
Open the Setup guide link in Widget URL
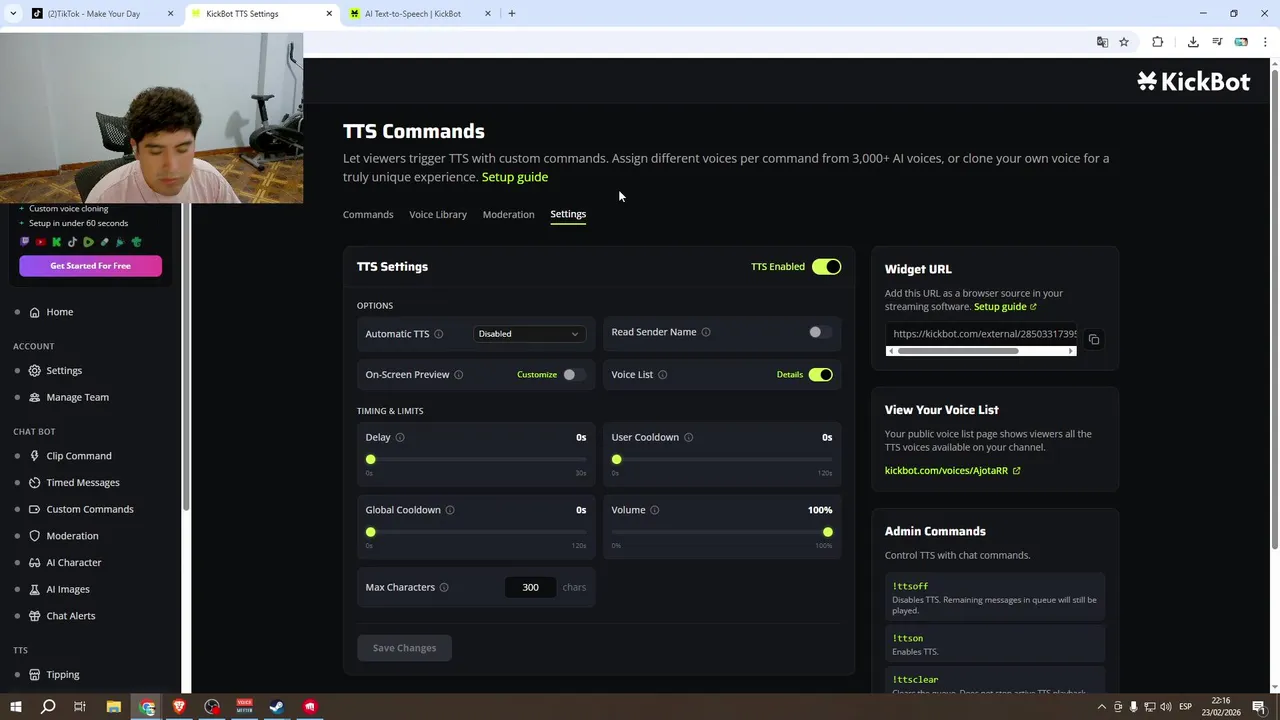coord(1005,307)
